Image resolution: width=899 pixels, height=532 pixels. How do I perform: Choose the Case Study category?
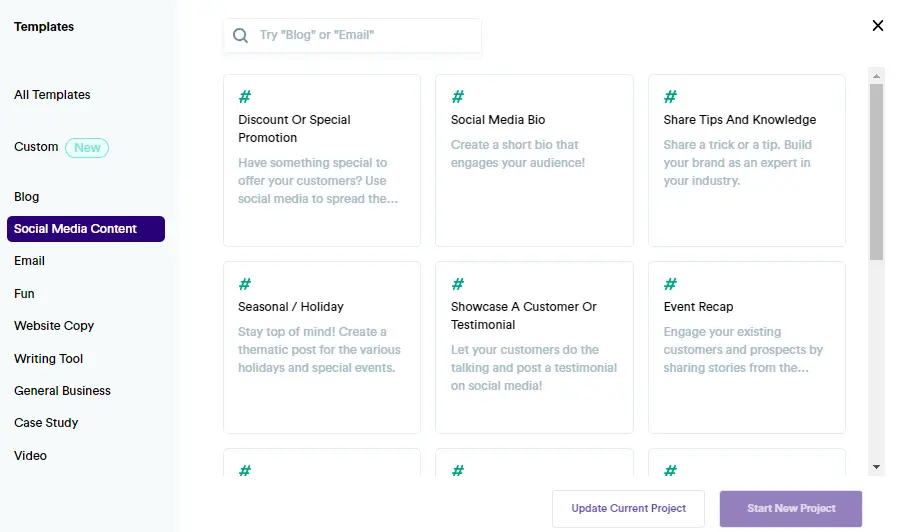46,423
